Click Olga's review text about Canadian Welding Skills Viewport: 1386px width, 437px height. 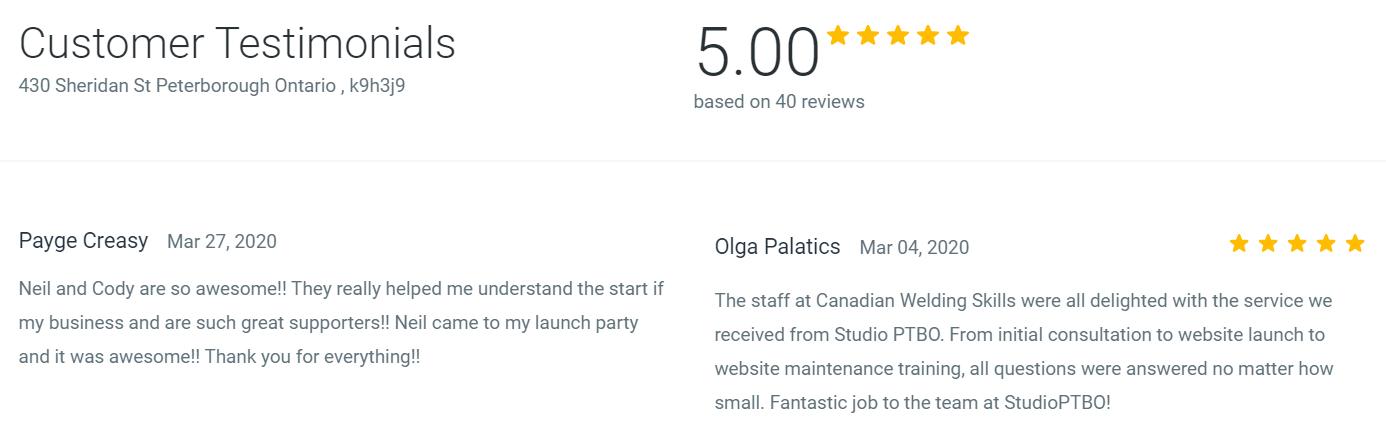click(x=1024, y=351)
